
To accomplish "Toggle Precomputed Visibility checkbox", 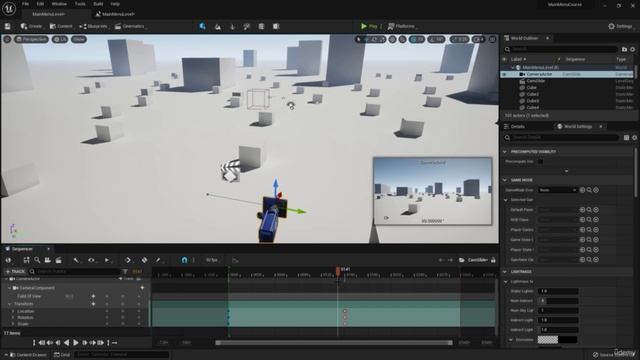I will click(540, 162).
